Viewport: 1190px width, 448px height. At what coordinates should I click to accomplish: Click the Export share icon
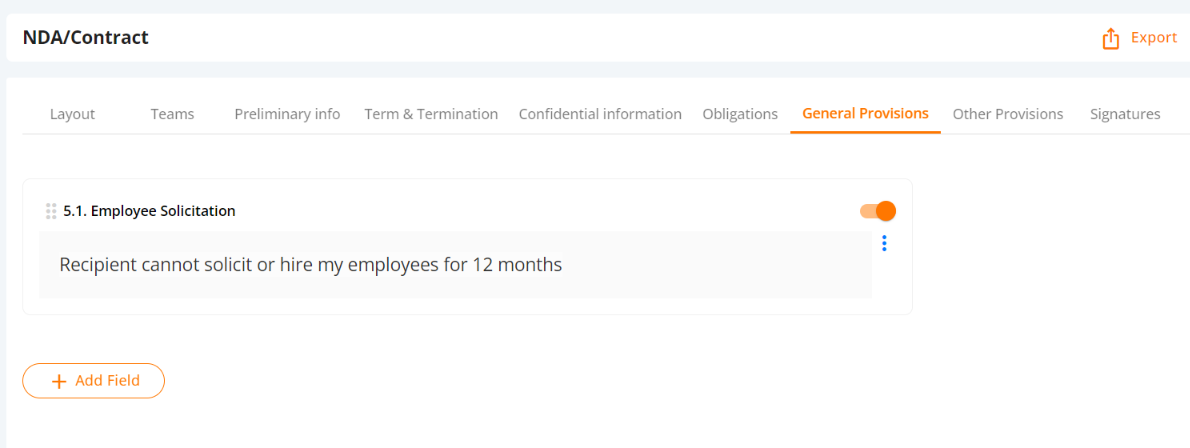[x=1110, y=39]
